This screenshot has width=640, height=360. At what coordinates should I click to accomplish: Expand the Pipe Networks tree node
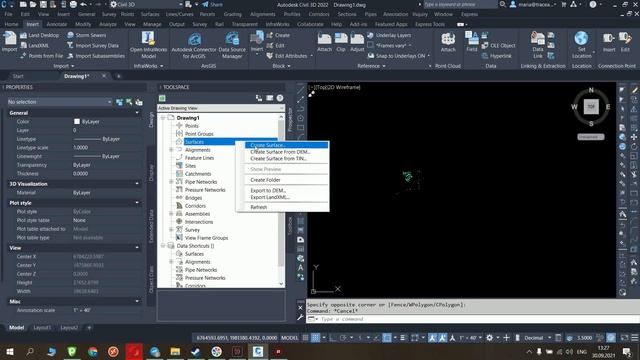[x=171, y=182]
